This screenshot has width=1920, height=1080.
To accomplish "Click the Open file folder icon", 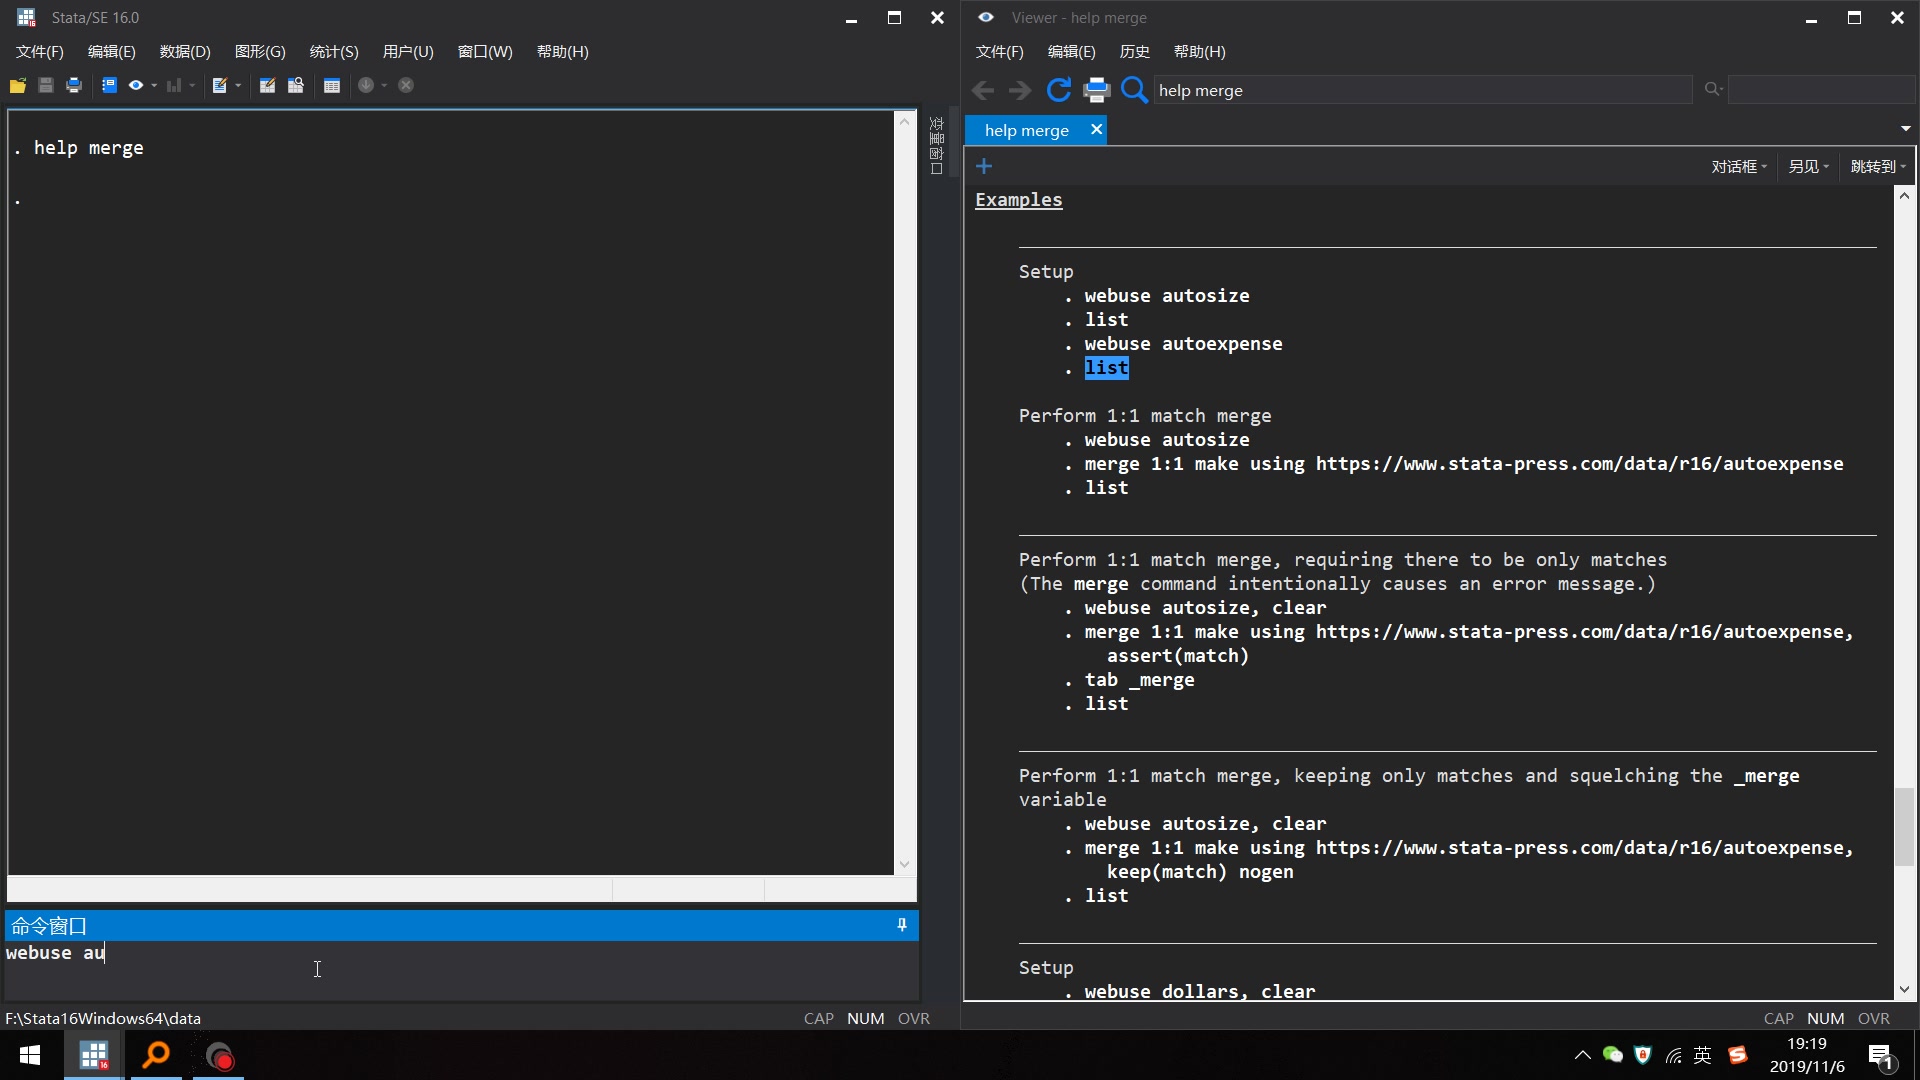I will point(18,86).
